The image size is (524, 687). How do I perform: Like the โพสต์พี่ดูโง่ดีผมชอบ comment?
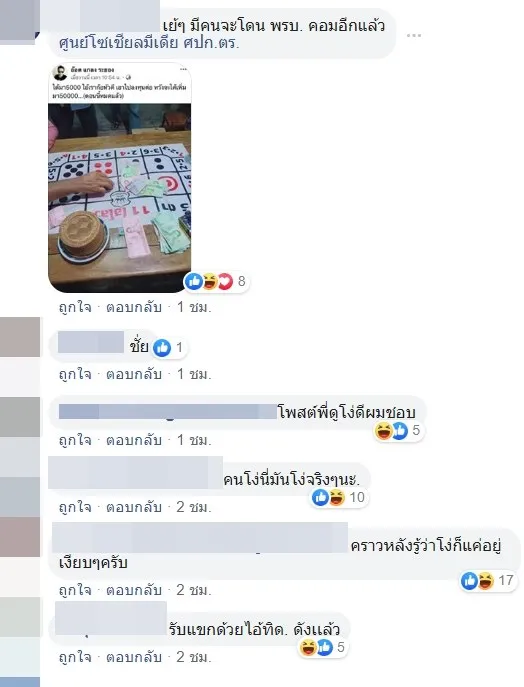click(75, 440)
